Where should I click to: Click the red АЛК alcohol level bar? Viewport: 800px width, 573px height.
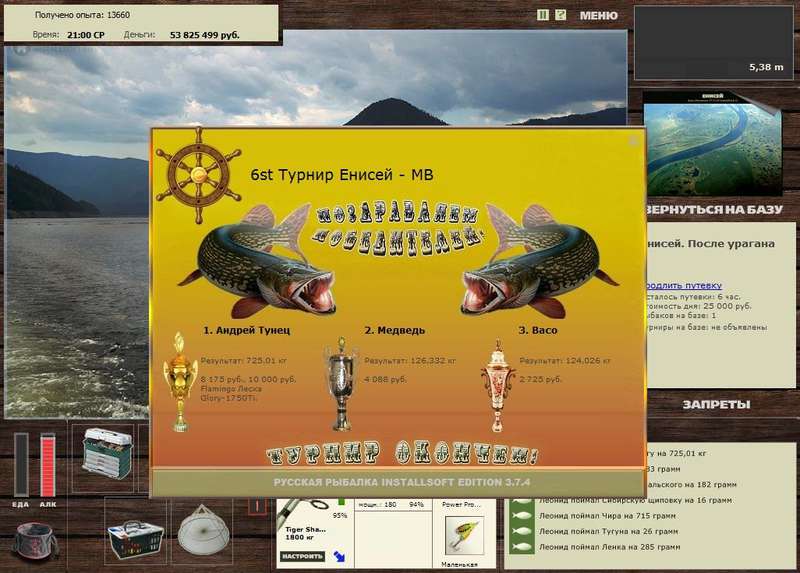(48, 464)
